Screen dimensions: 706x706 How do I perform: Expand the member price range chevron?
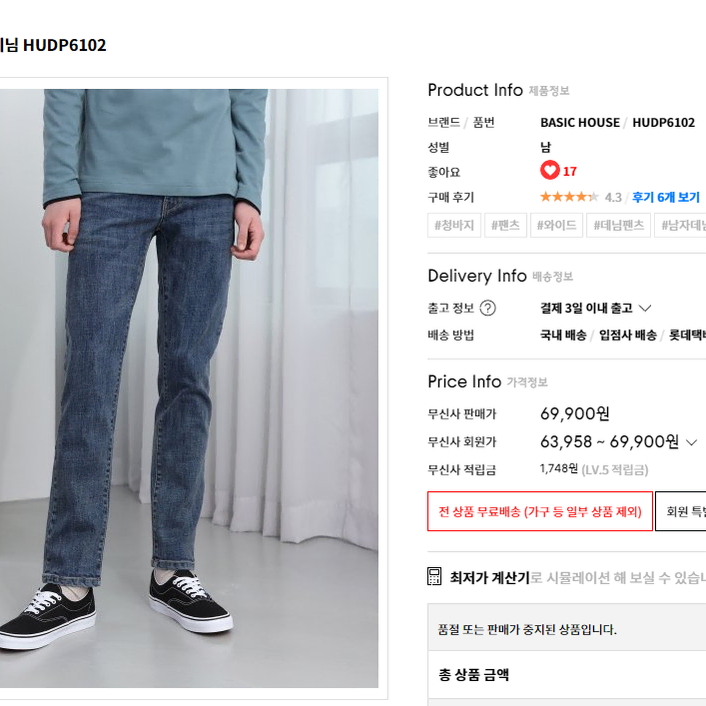click(x=691, y=442)
